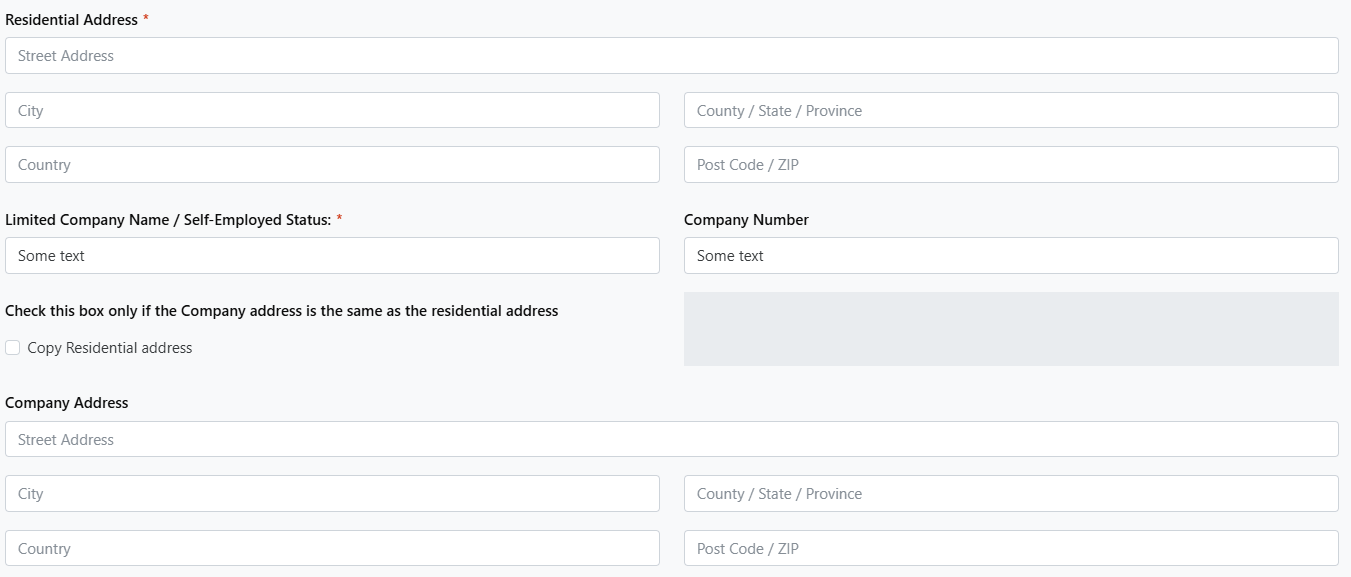1351x577 pixels.
Task: Click the Residential Address Street Address field
Action: click(671, 56)
